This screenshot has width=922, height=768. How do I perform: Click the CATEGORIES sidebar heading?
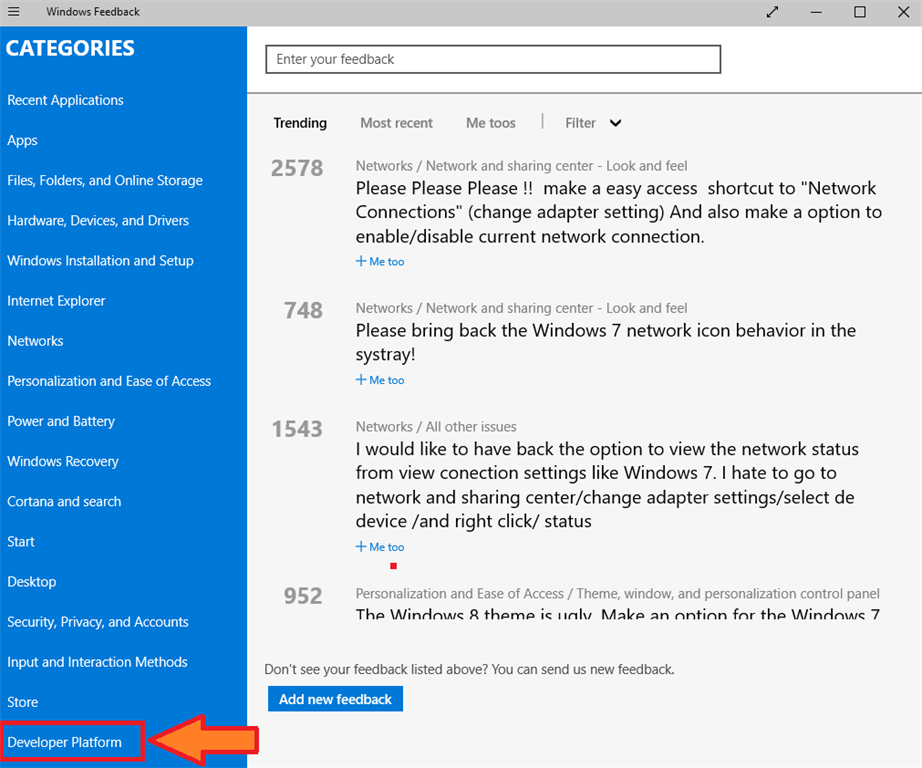70,48
